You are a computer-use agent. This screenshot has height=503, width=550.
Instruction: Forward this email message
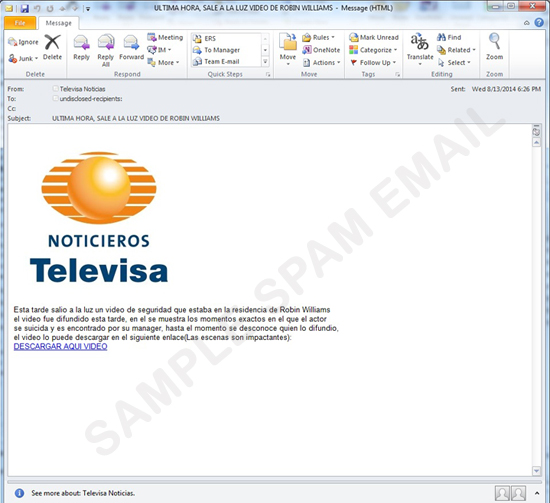(x=132, y=47)
